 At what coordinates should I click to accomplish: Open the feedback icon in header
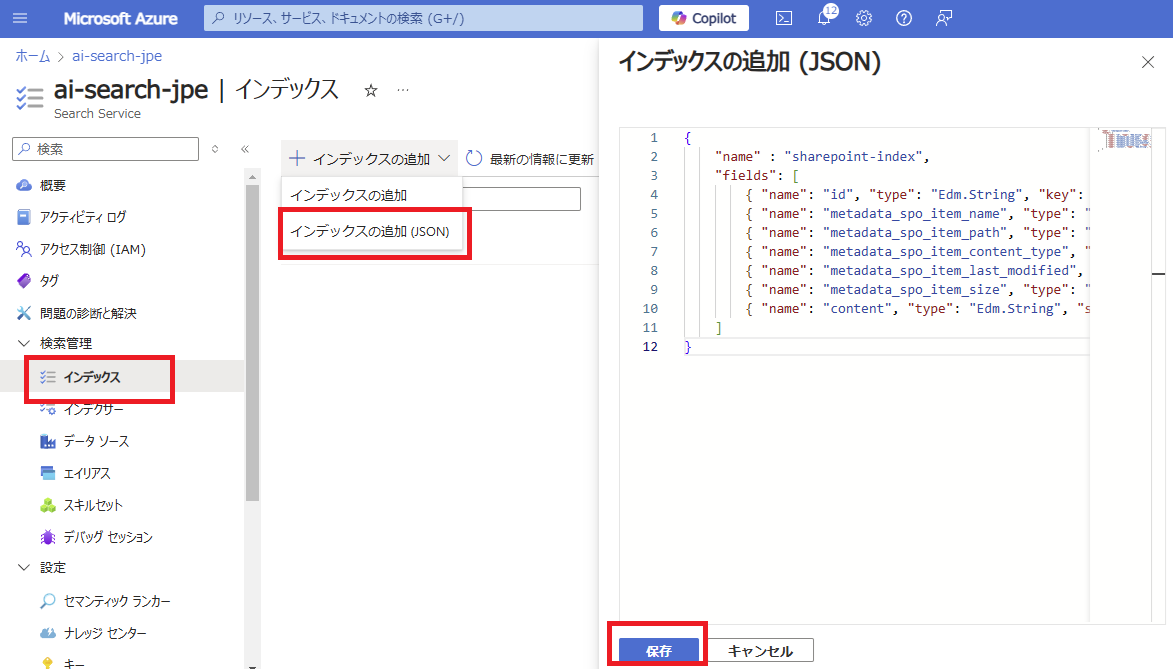(943, 18)
